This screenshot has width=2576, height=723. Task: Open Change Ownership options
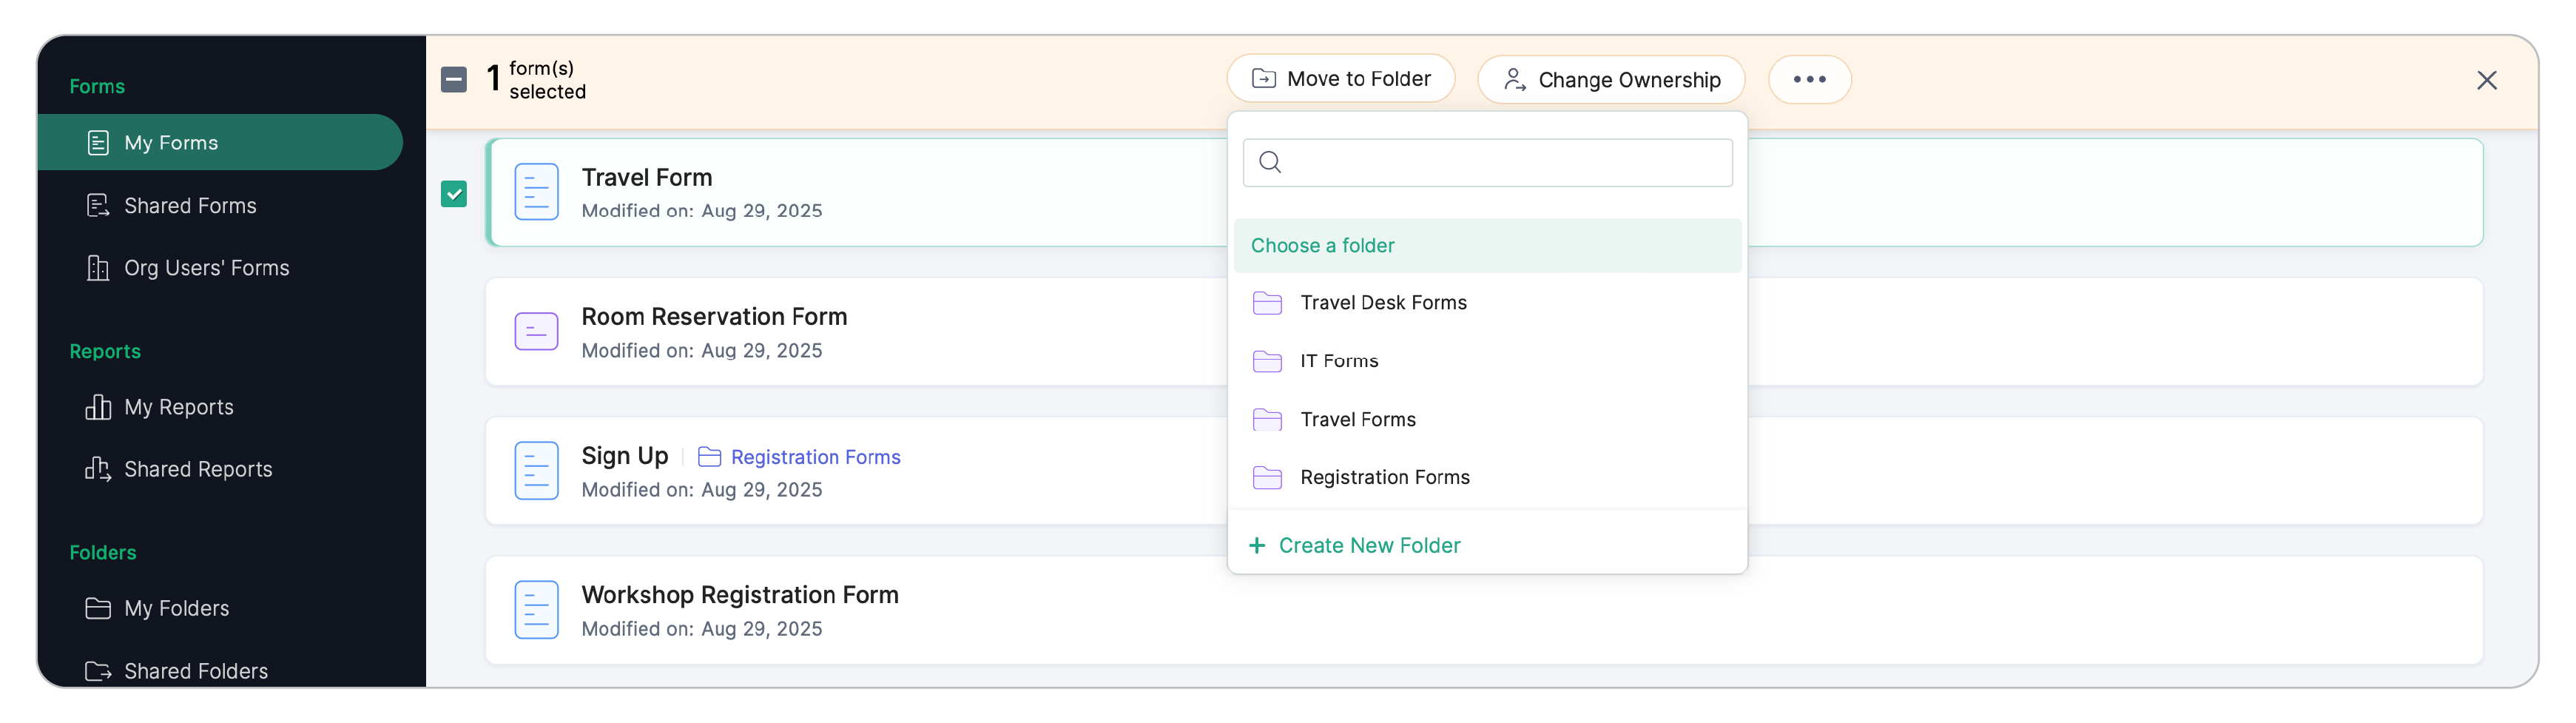coord(1611,80)
